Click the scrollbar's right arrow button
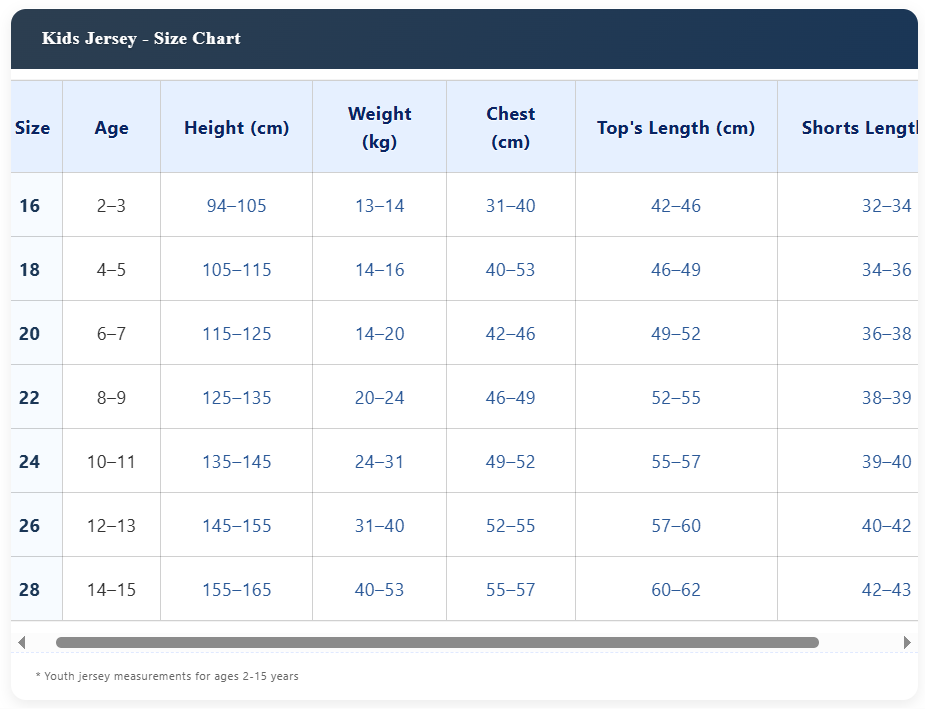This screenshot has height=709, width=925. [907, 642]
